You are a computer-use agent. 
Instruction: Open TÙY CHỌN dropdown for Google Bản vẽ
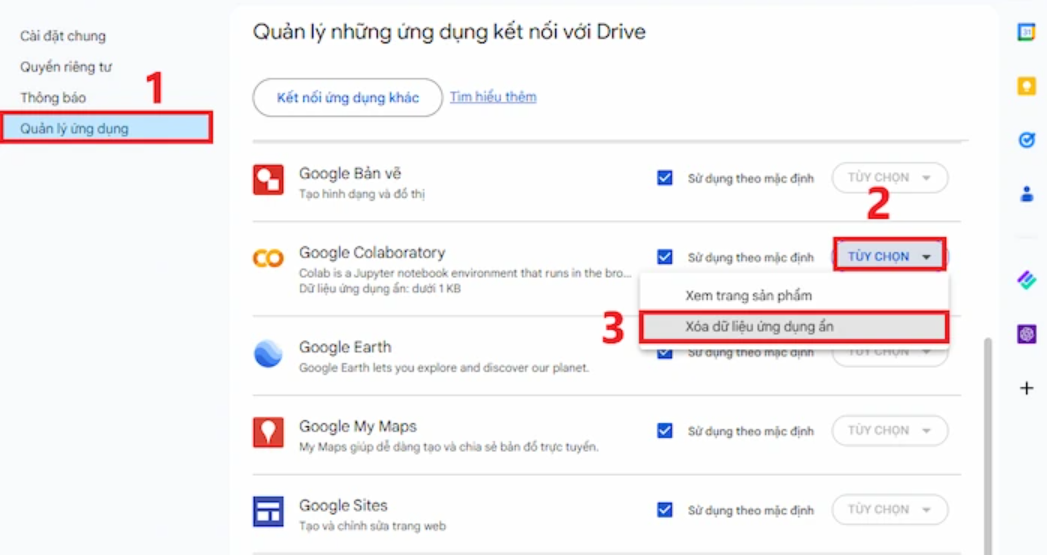pyautogui.click(x=889, y=178)
